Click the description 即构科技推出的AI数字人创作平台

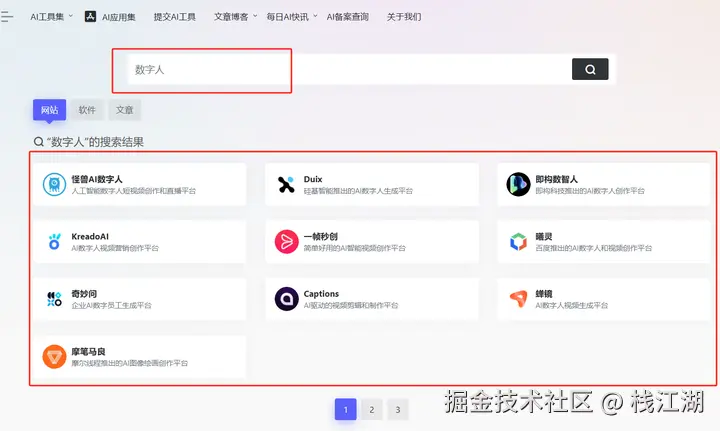click(590, 190)
